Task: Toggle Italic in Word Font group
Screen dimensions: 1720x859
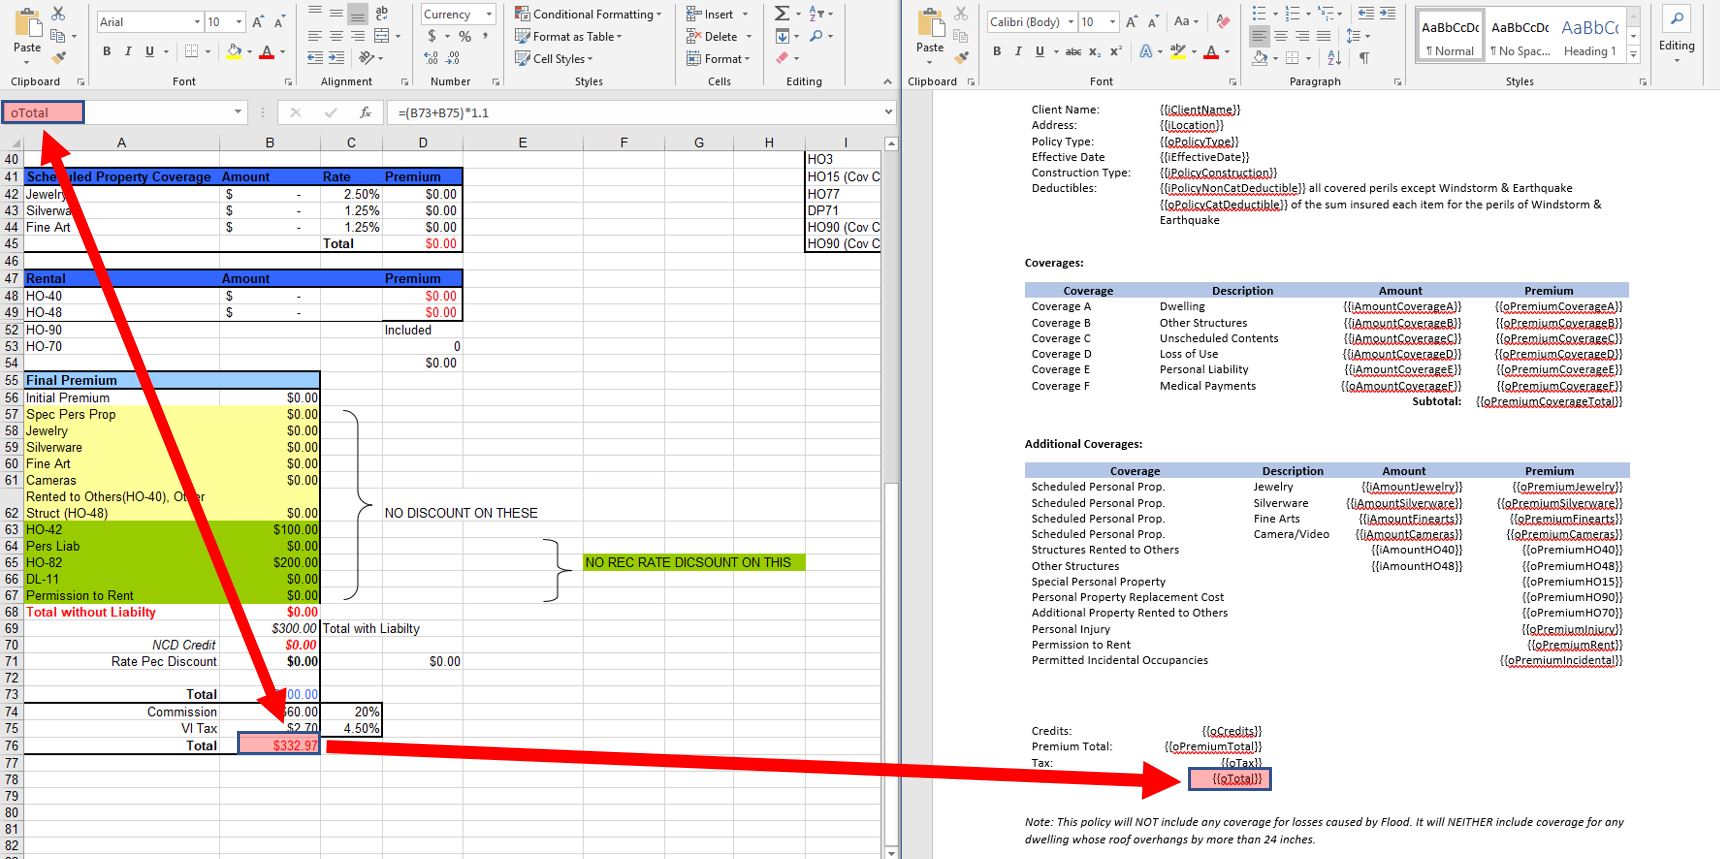Action: coord(1018,51)
